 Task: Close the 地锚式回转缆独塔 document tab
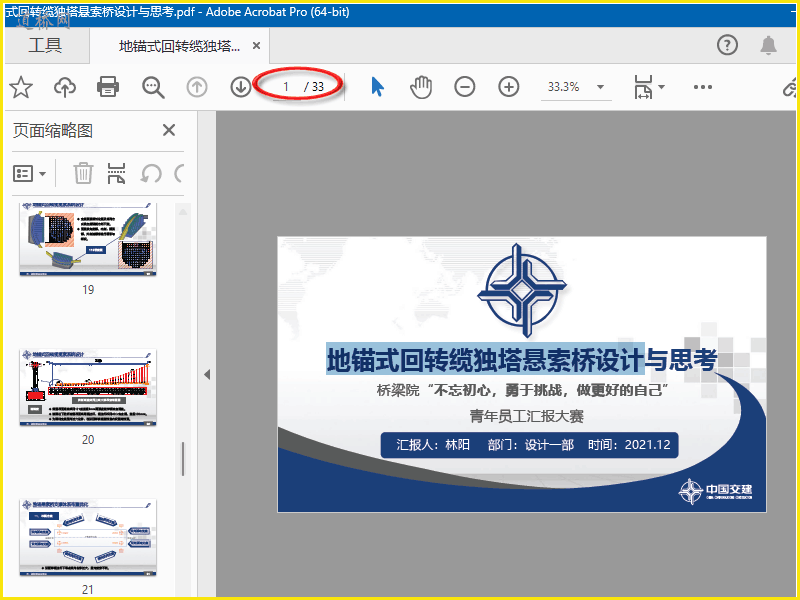pyautogui.click(x=257, y=46)
